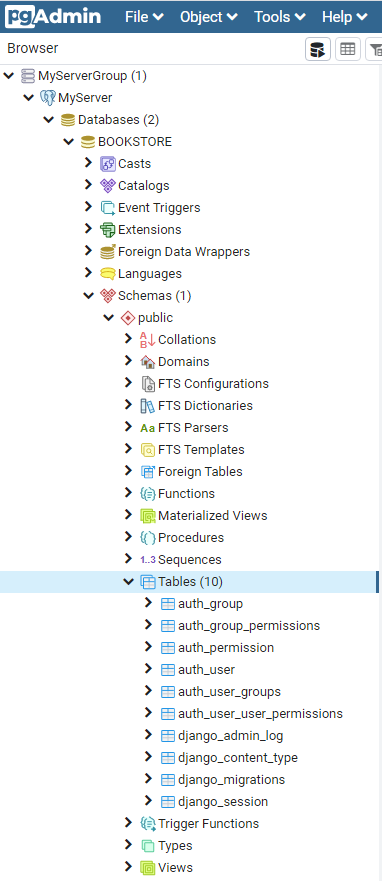Select the Tables (10) tree label

(190, 582)
